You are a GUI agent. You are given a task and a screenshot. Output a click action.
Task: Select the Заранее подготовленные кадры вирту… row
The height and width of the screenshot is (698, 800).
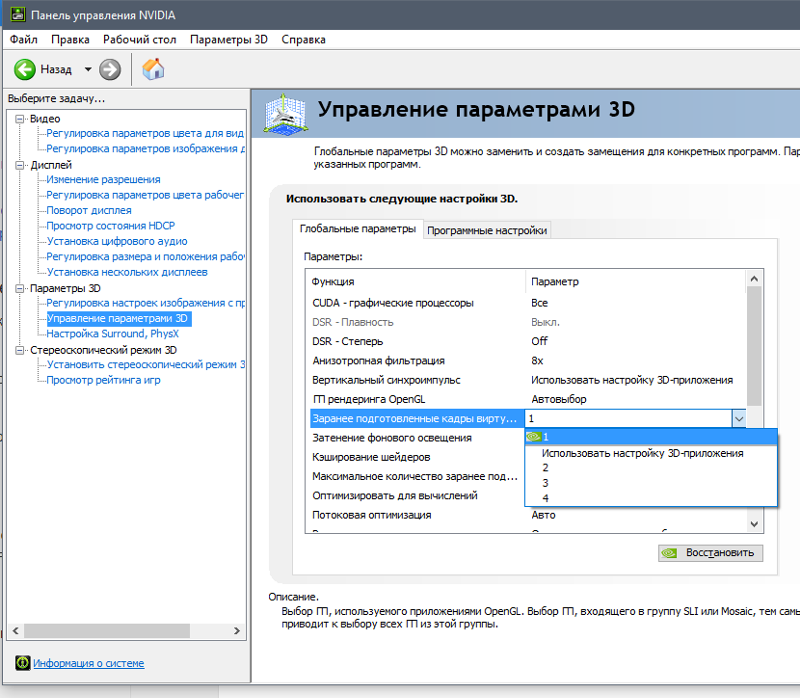417,418
